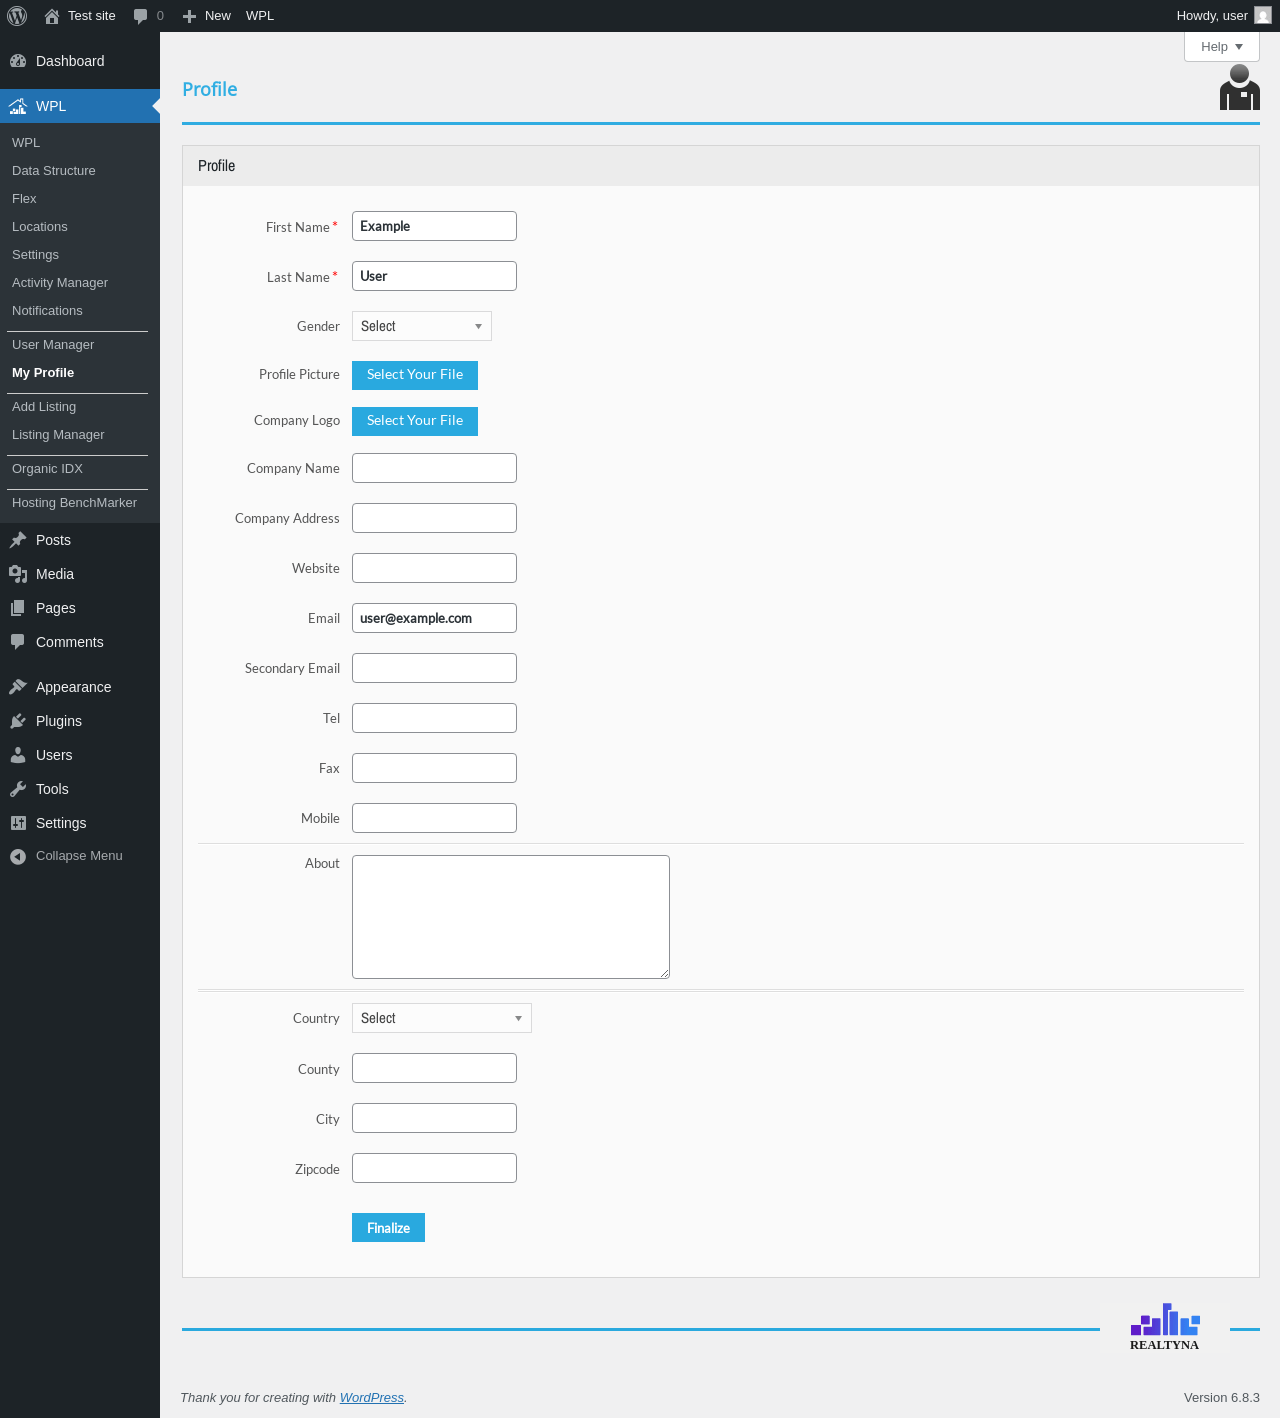Open User Manager menu item
1280x1418 pixels.
point(53,345)
